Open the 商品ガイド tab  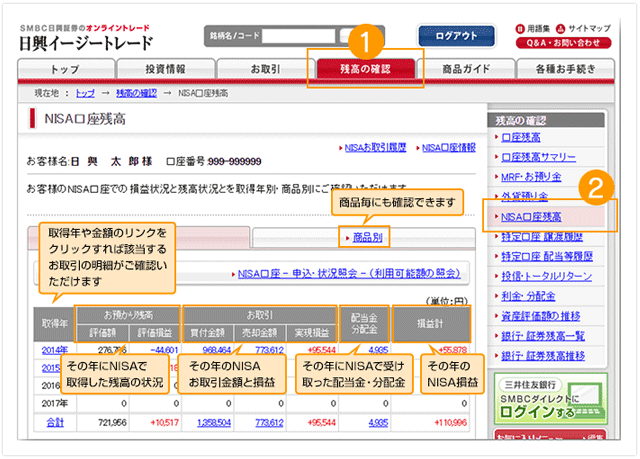point(464,69)
